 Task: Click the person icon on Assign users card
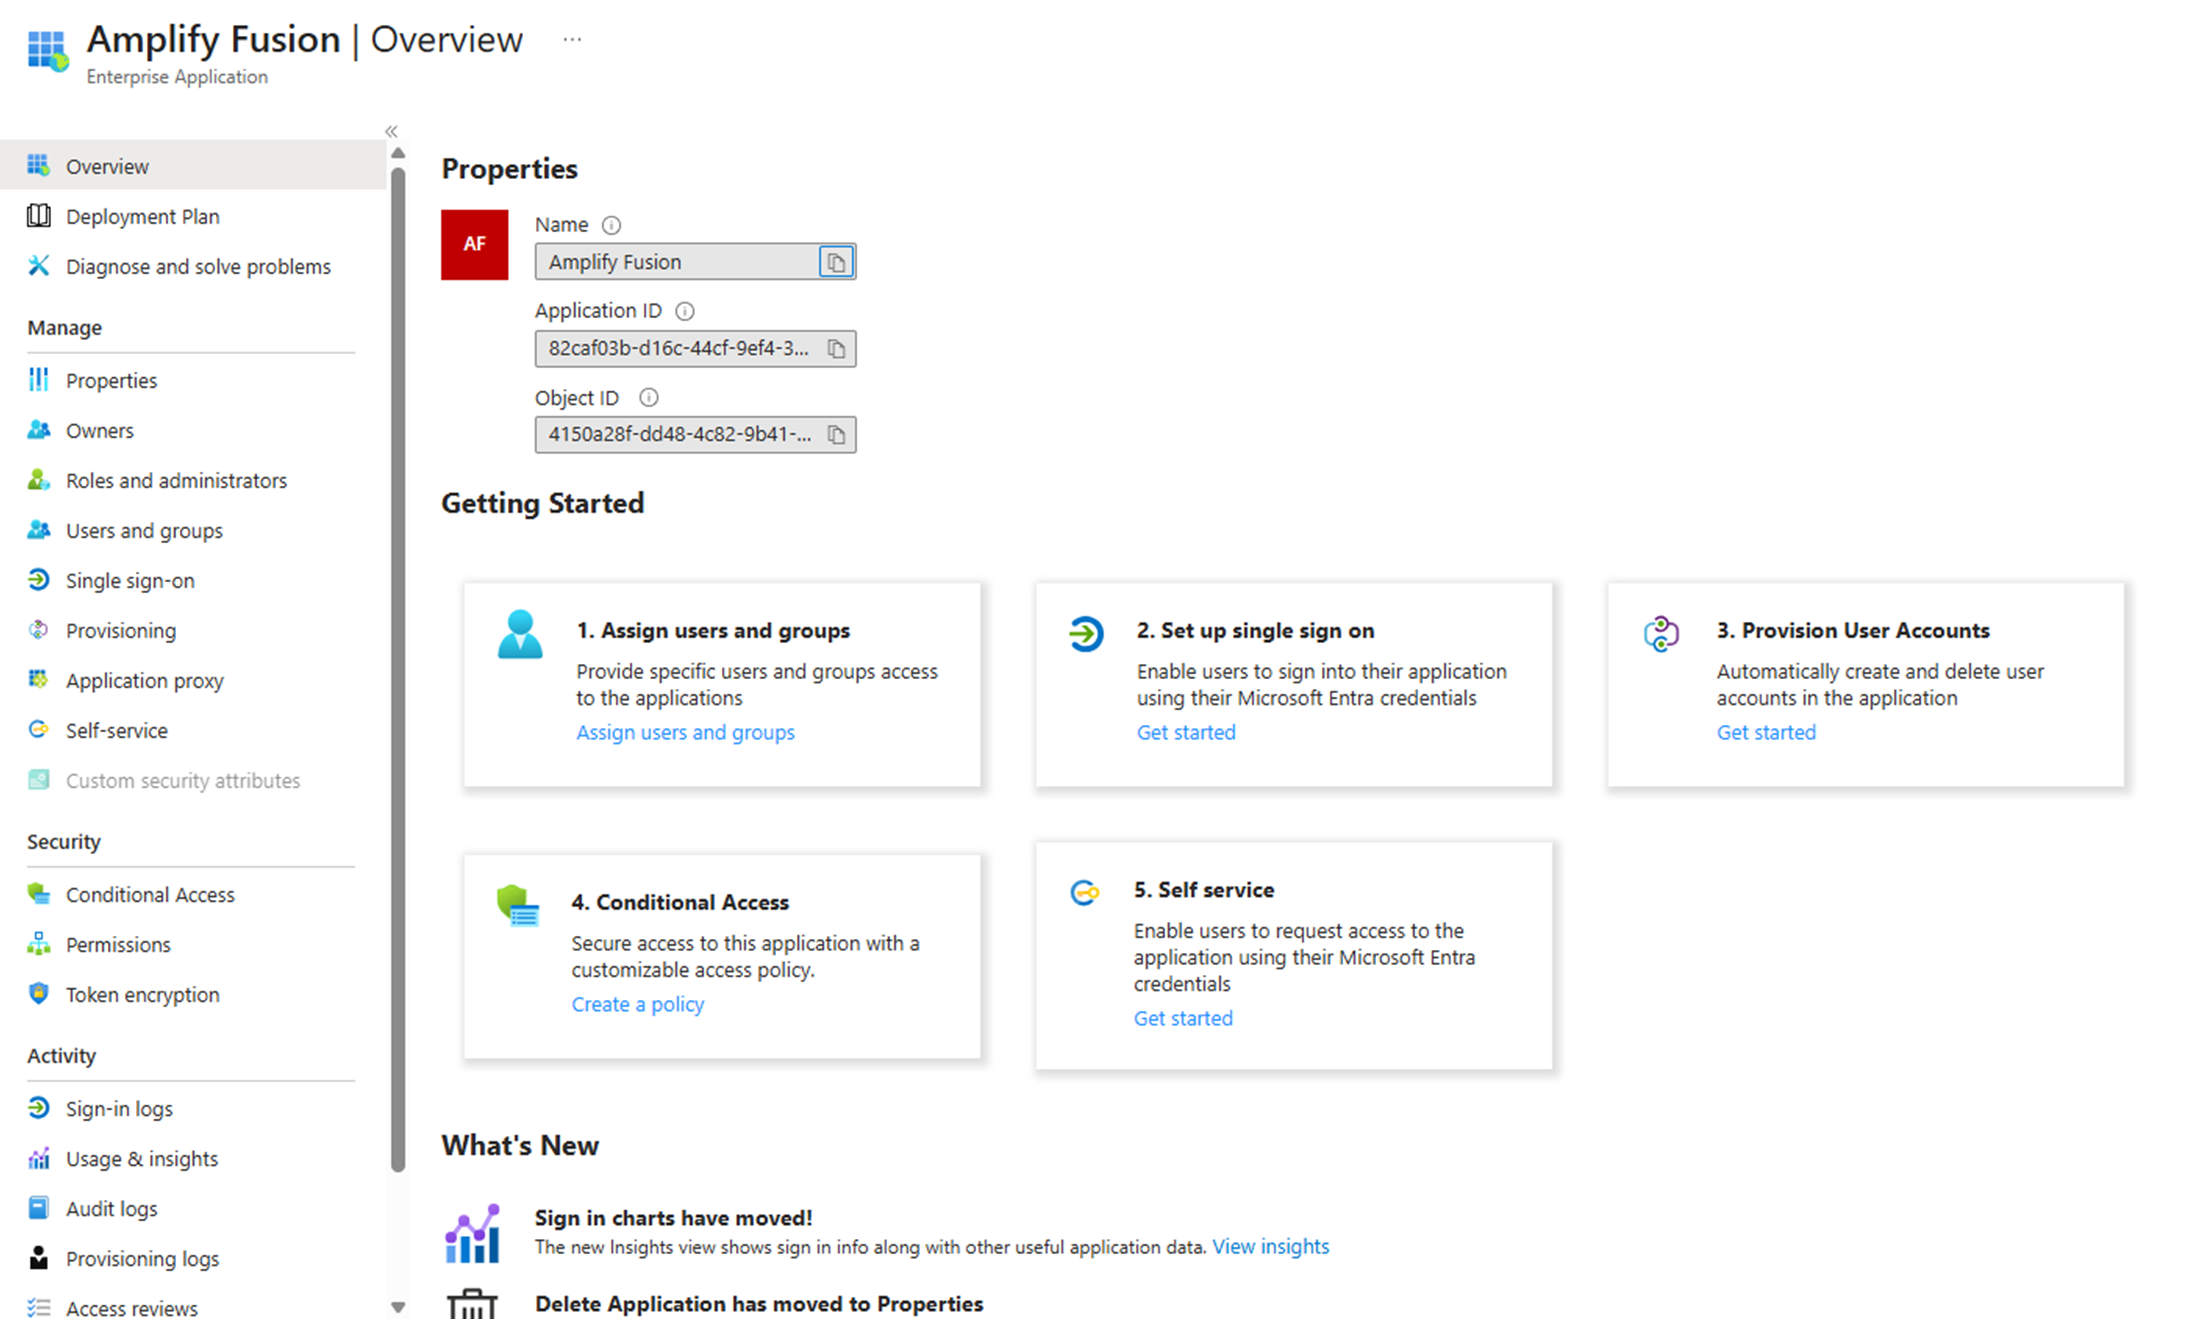click(x=520, y=634)
